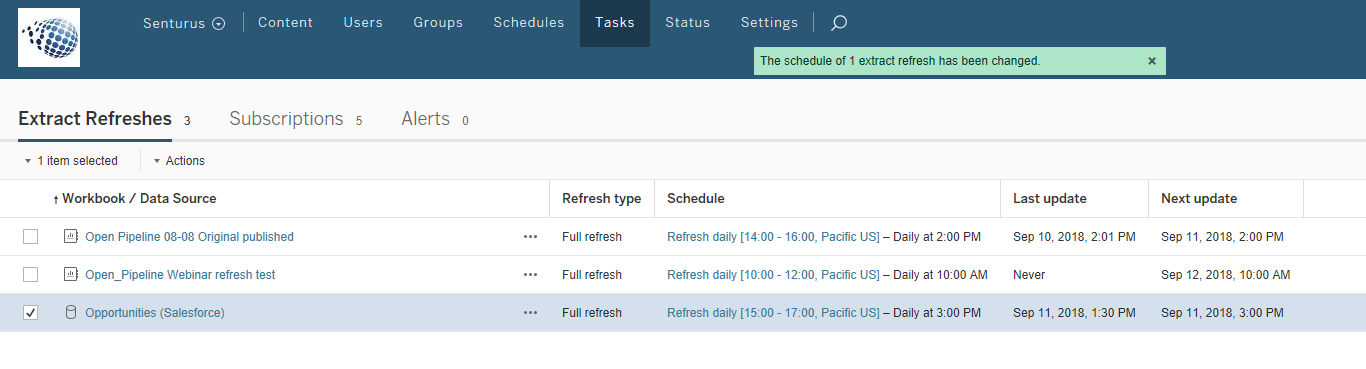
Task: Check the Open Pipeline 08-08 Original published row
Action: pyautogui.click(x=31, y=237)
